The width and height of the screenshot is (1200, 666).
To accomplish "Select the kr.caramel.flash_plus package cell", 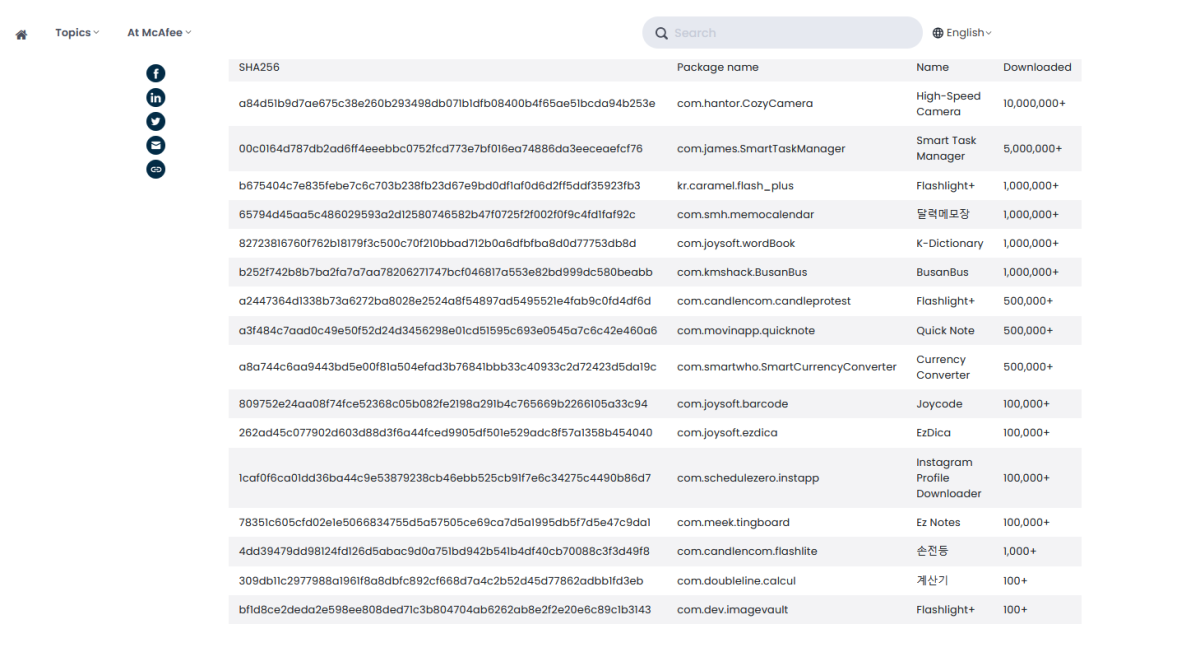I will 734,186.
